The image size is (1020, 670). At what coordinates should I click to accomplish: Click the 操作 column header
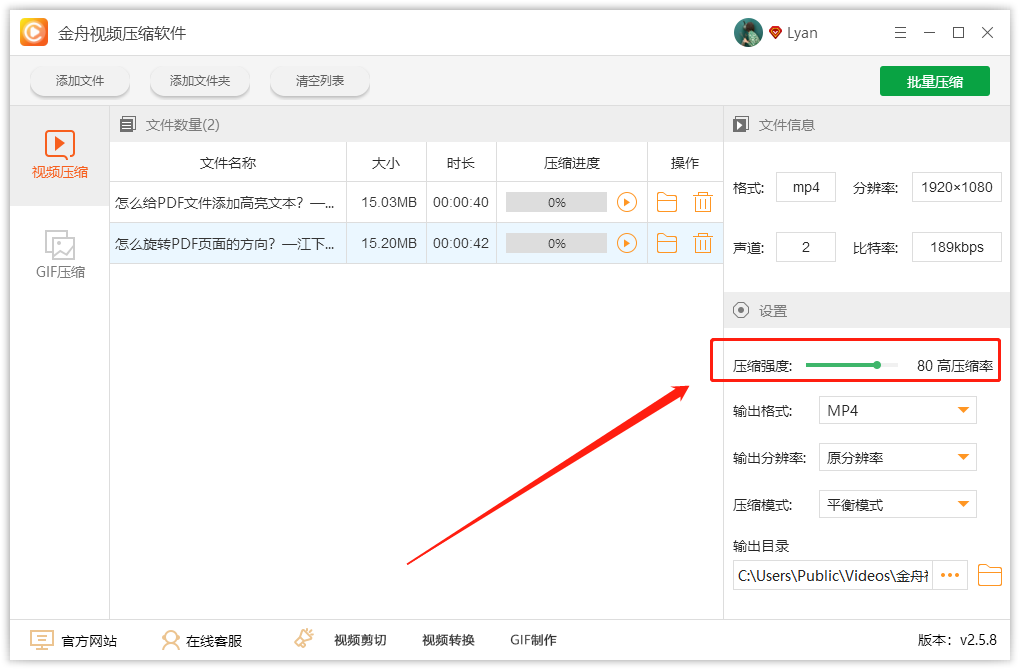click(685, 163)
